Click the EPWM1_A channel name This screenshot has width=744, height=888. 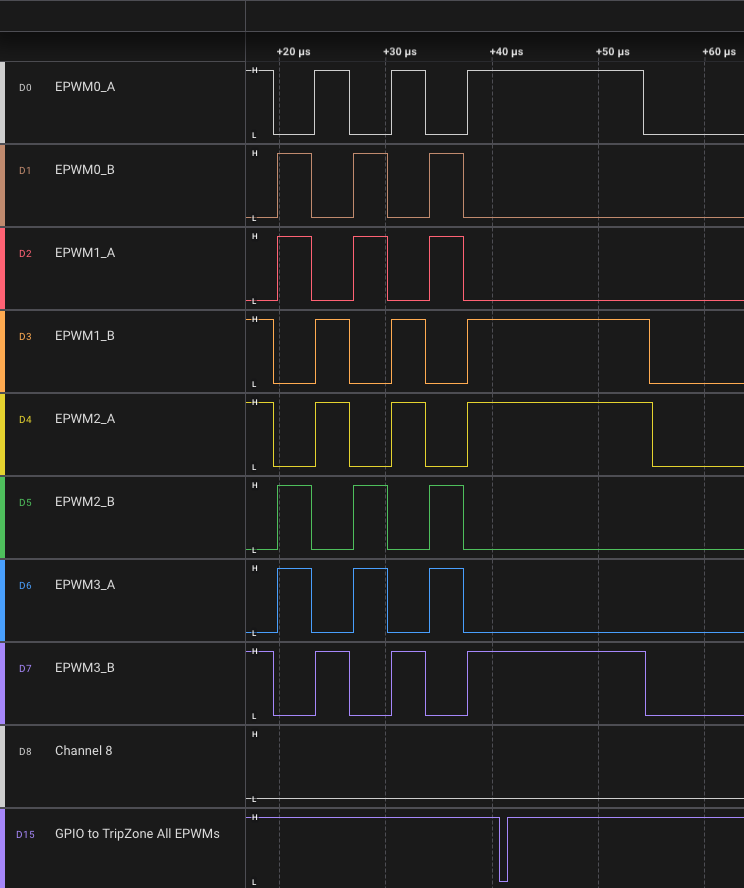point(85,253)
